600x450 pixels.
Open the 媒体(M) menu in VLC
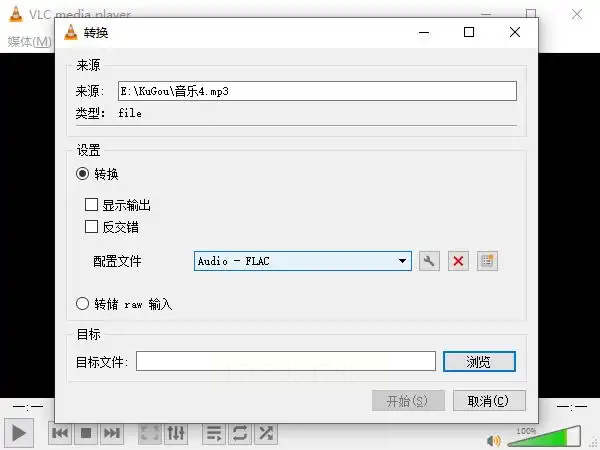coord(29,41)
